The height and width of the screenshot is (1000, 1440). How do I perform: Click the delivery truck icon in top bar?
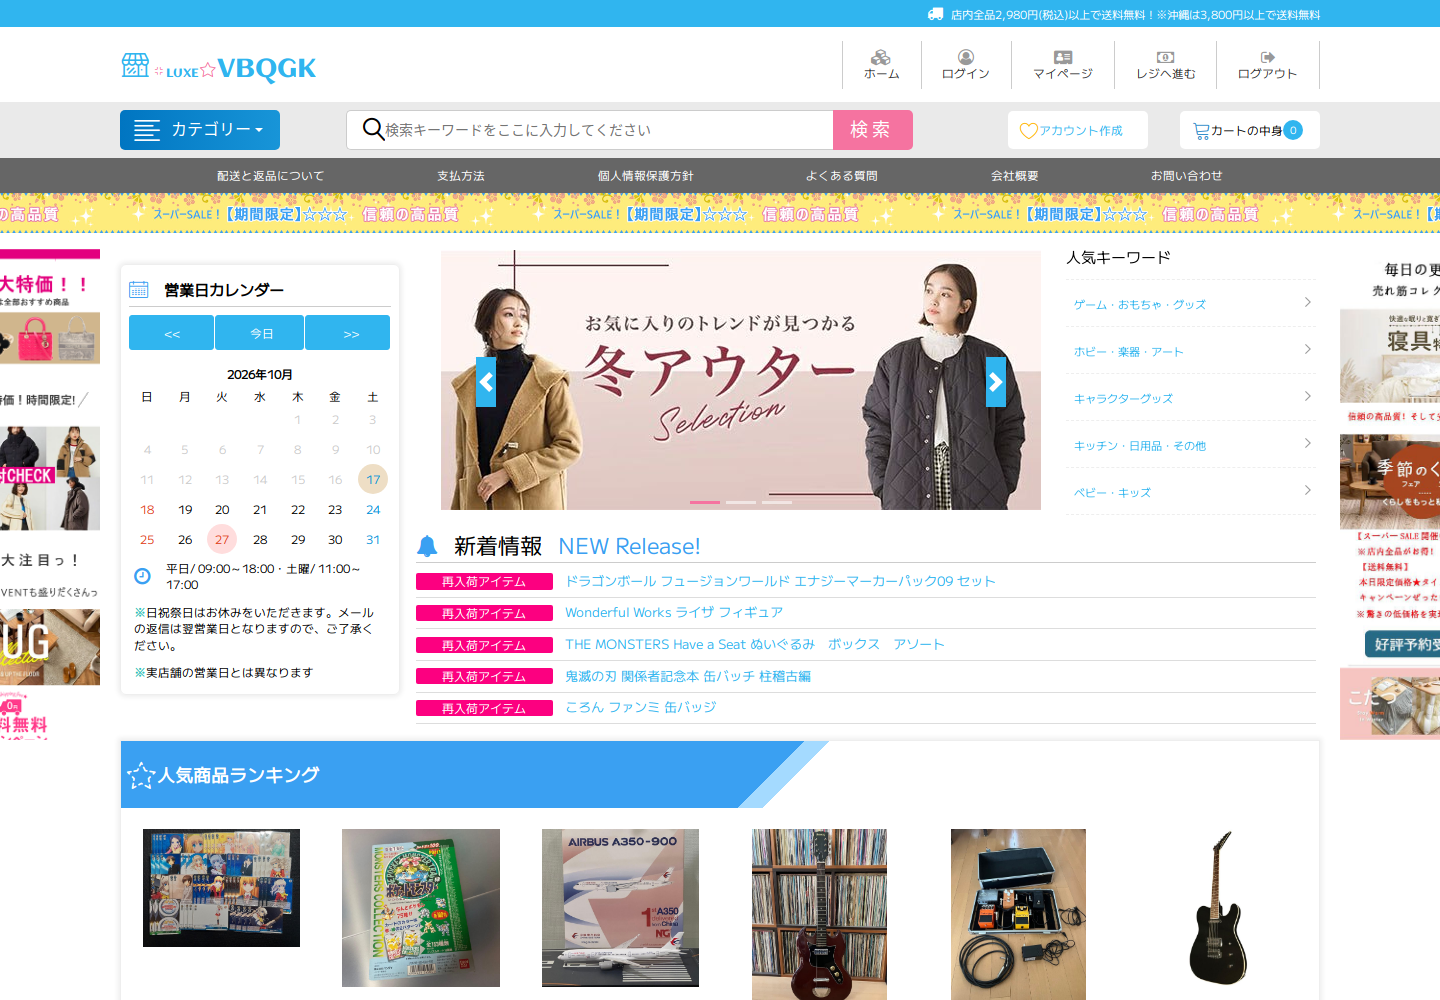[935, 14]
